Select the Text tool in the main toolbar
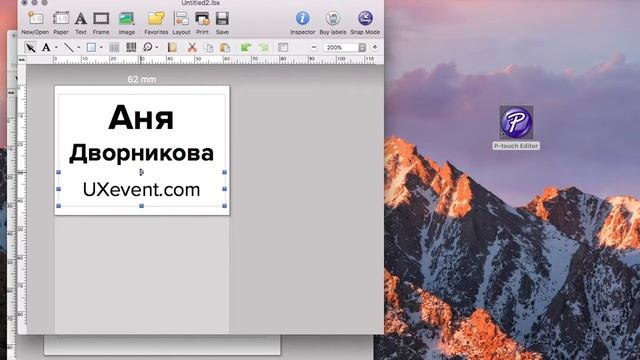640x360 pixels. (81, 19)
